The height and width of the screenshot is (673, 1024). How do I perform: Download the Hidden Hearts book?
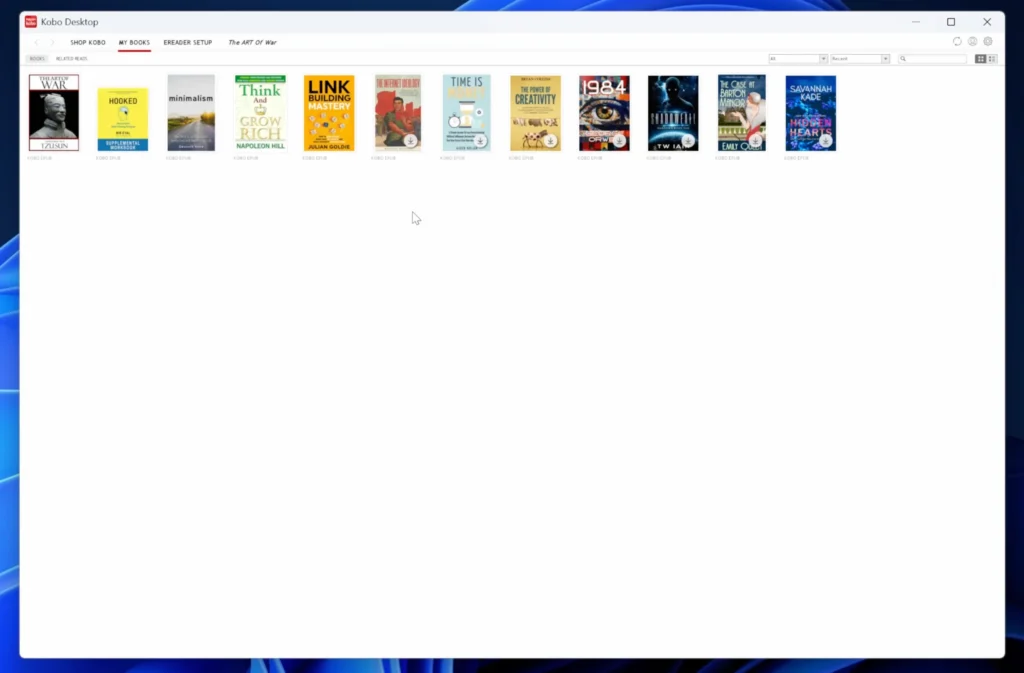[825, 140]
